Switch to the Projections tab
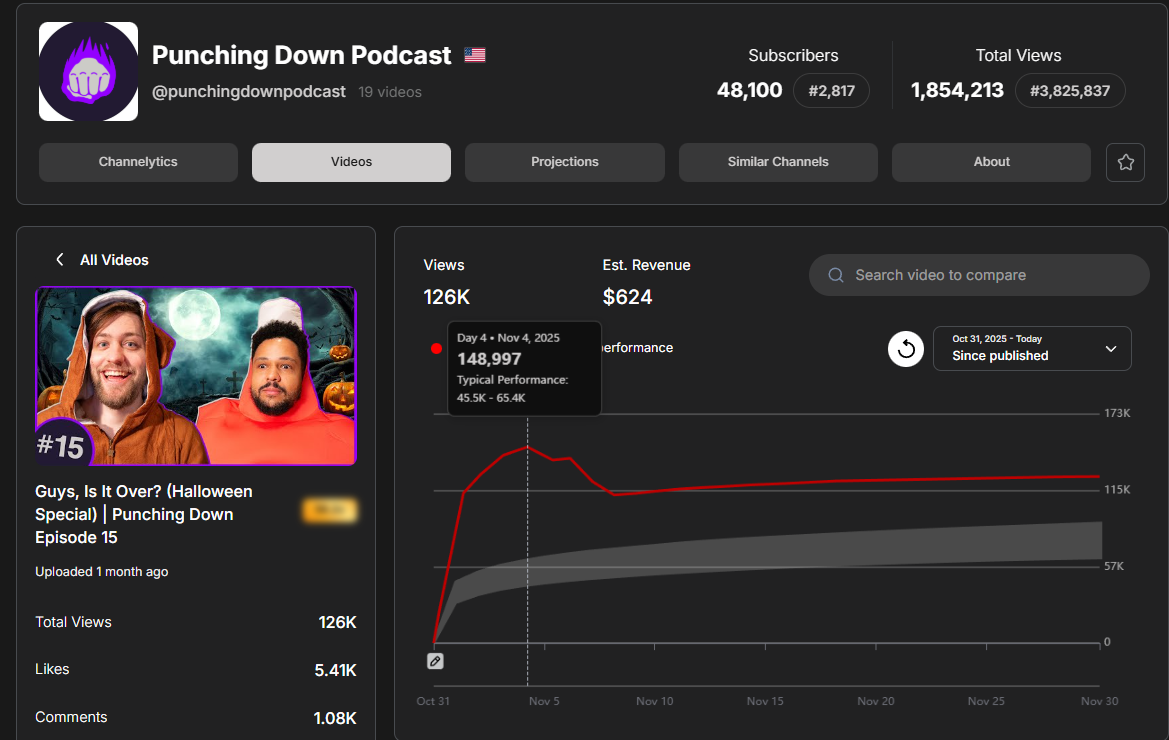Image resolution: width=1169 pixels, height=740 pixels. (x=564, y=162)
